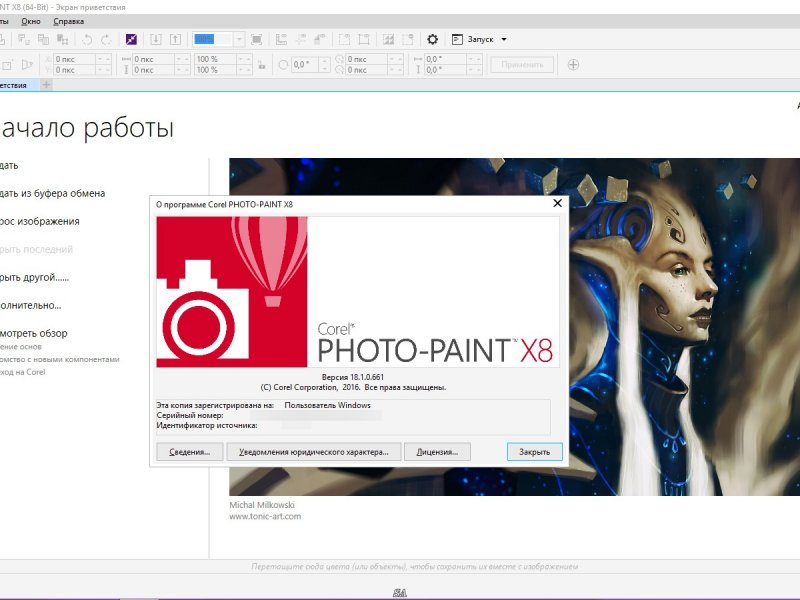Click the 'рос изображения' link
The height and width of the screenshot is (600, 800).
tap(39, 221)
